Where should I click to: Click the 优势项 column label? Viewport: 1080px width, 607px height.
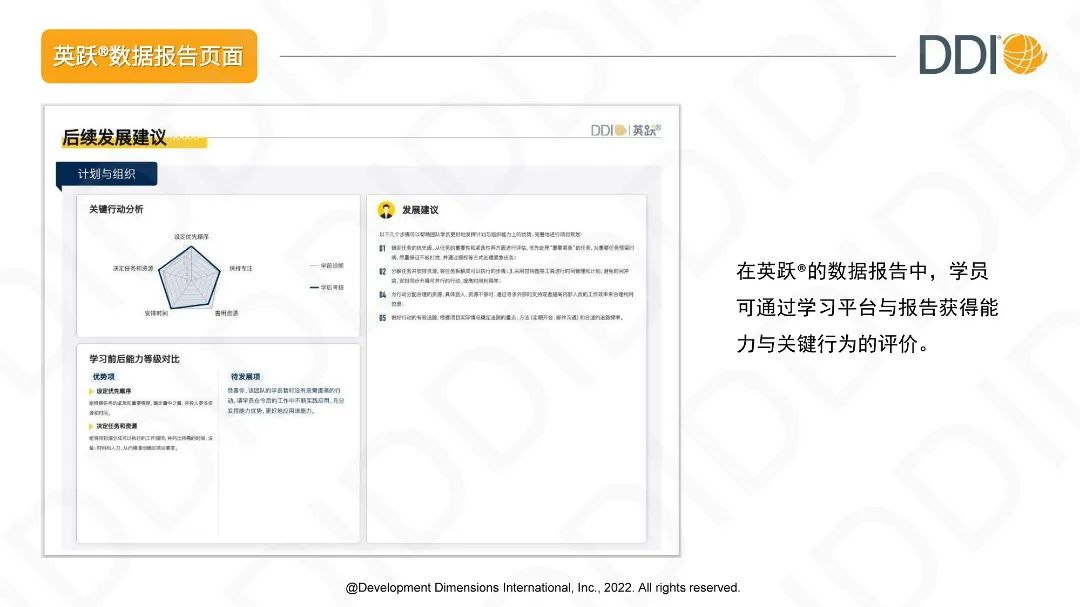[103, 377]
